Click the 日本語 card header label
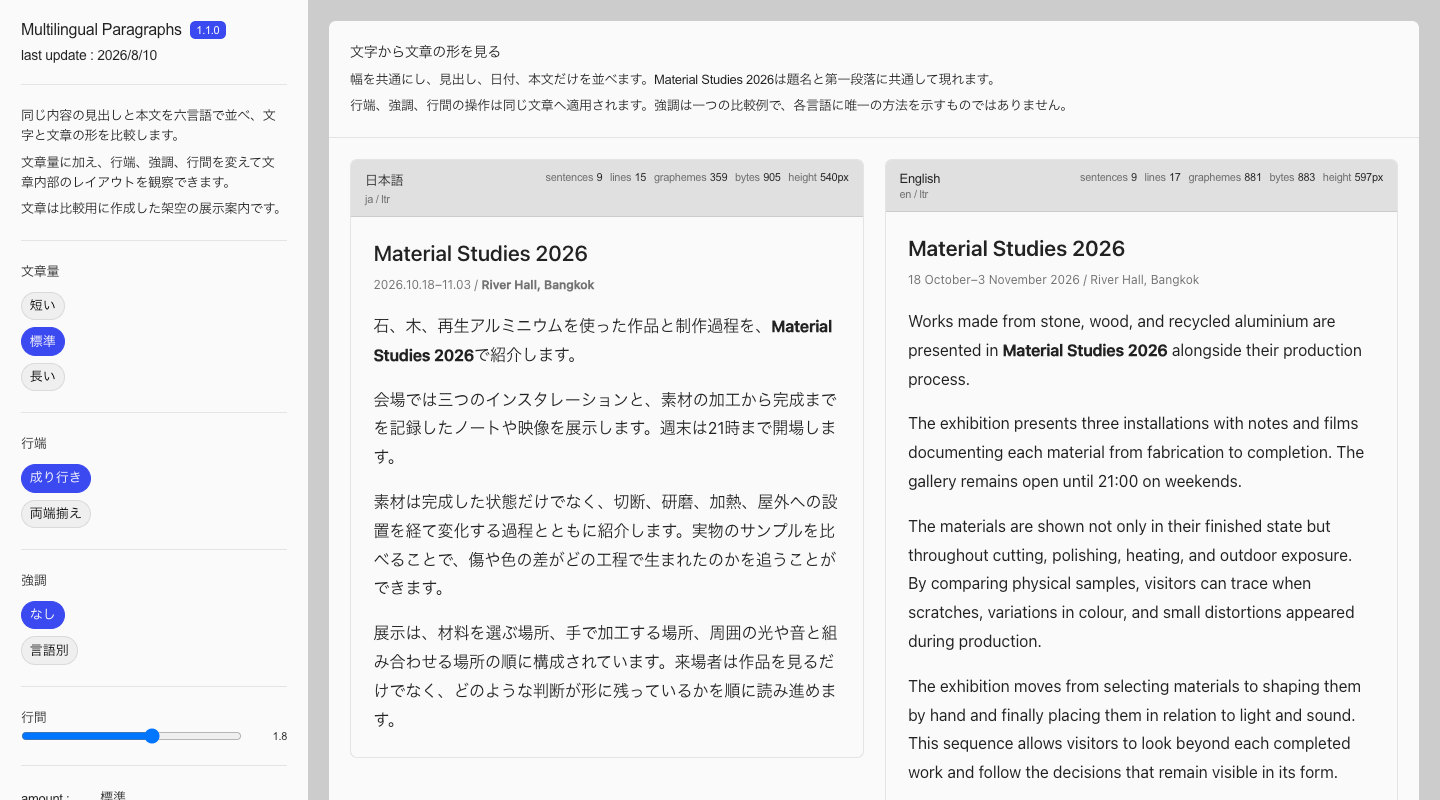 tap(384, 180)
